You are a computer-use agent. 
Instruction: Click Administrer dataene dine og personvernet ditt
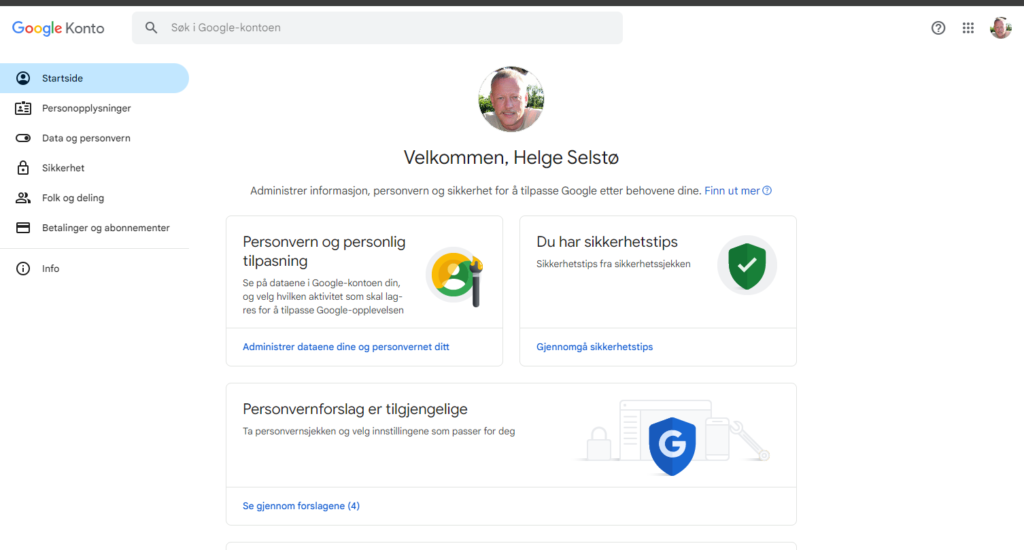tap(345, 347)
